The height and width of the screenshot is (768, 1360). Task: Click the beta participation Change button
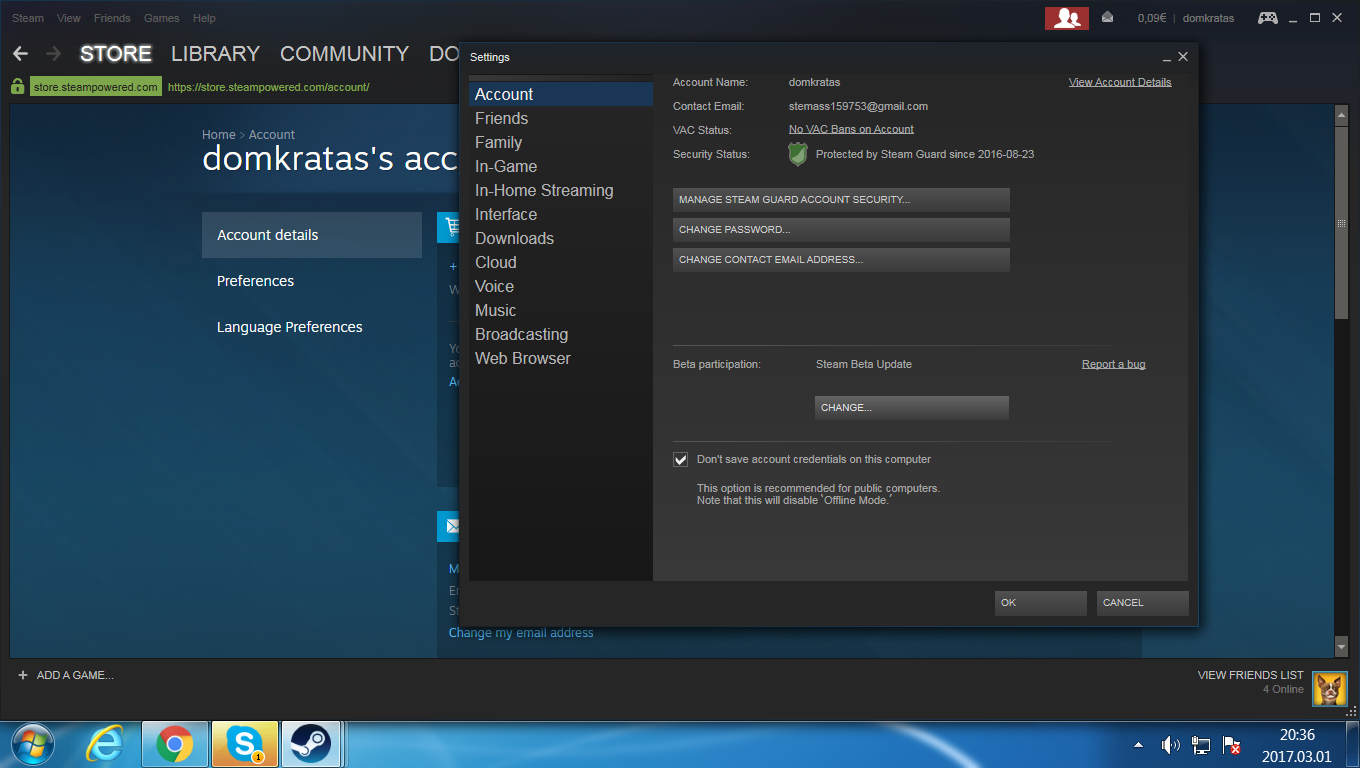[x=912, y=408]
